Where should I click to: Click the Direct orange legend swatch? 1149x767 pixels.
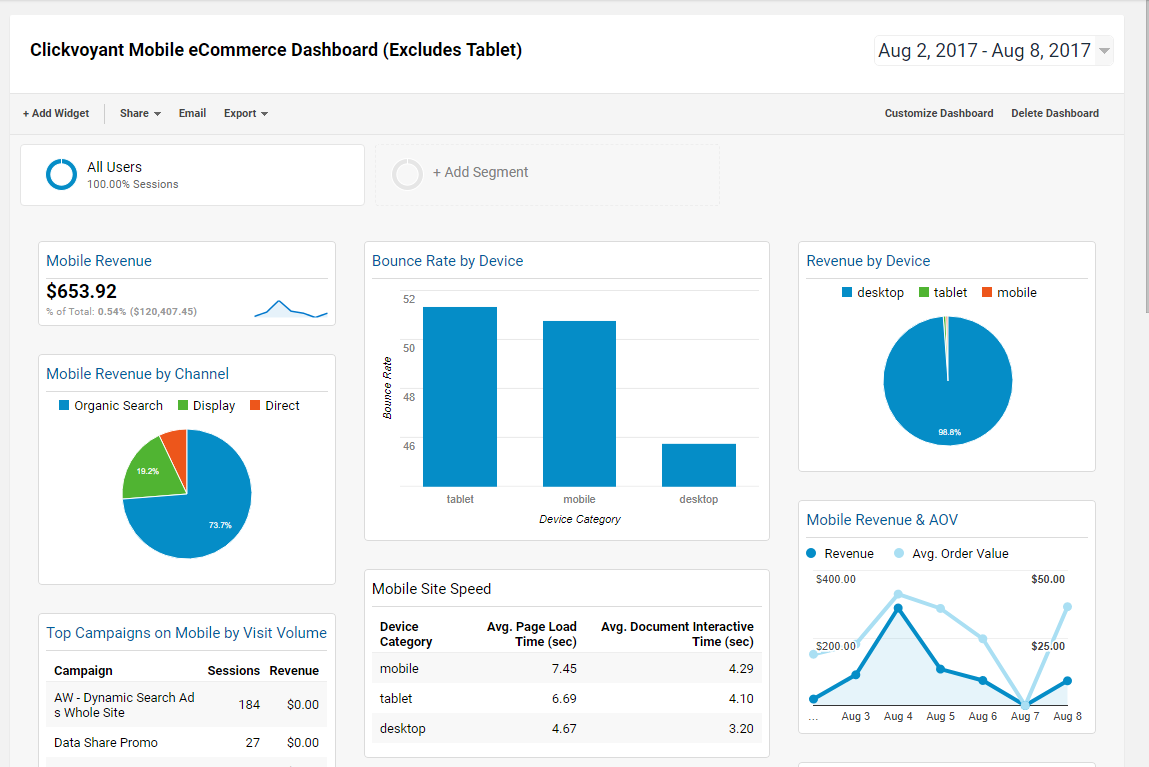click(255, 405)
